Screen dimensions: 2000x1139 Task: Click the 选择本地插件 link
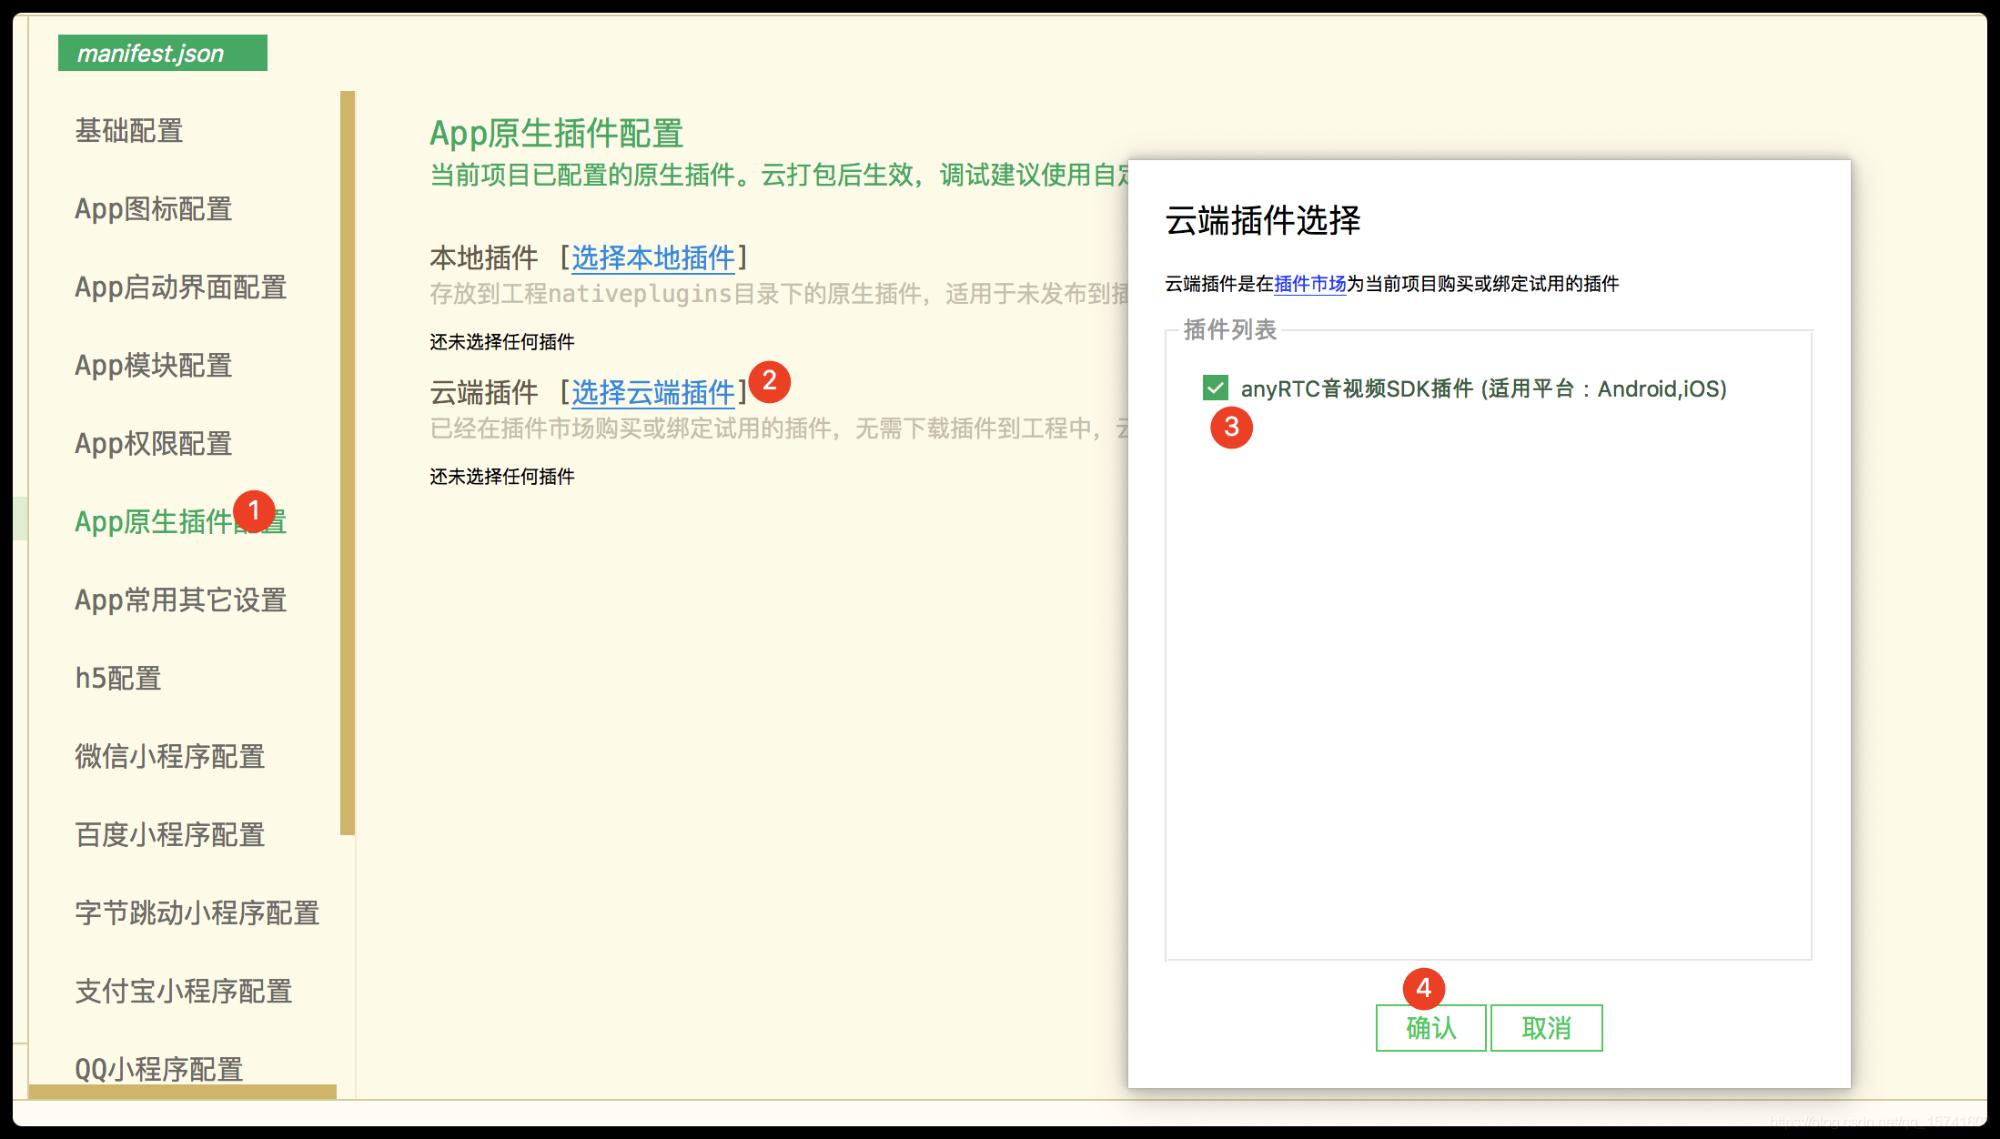(x=653, y=258)
